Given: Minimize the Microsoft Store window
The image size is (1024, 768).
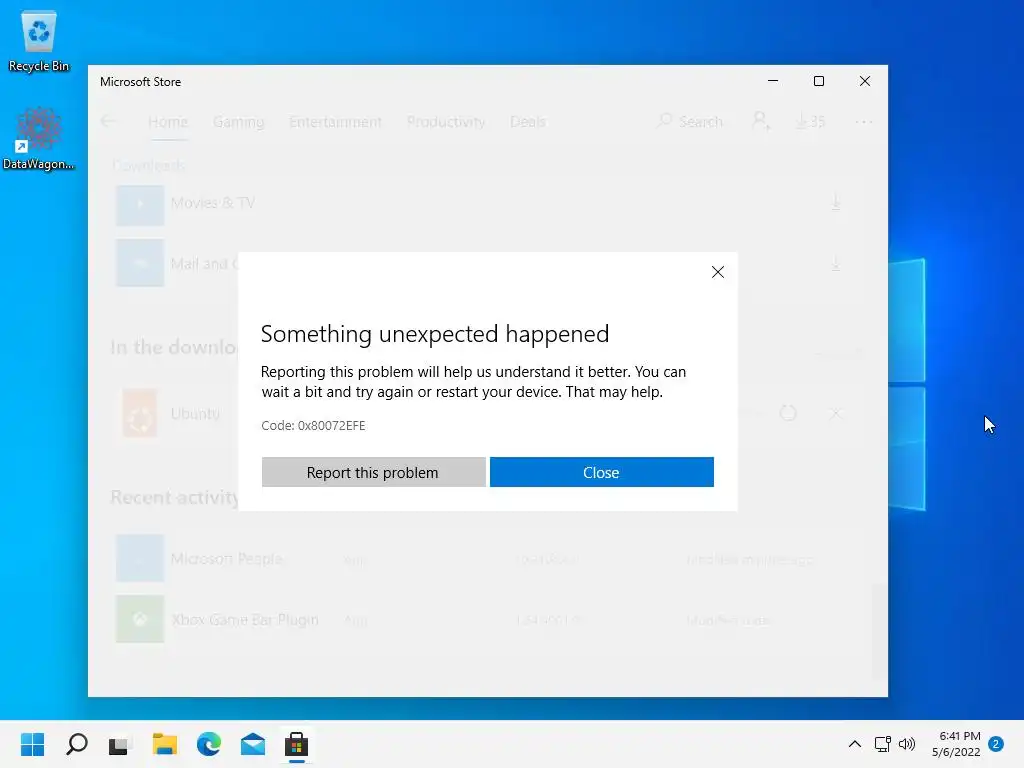Looking at the screenshot, I should coord(773,81).
